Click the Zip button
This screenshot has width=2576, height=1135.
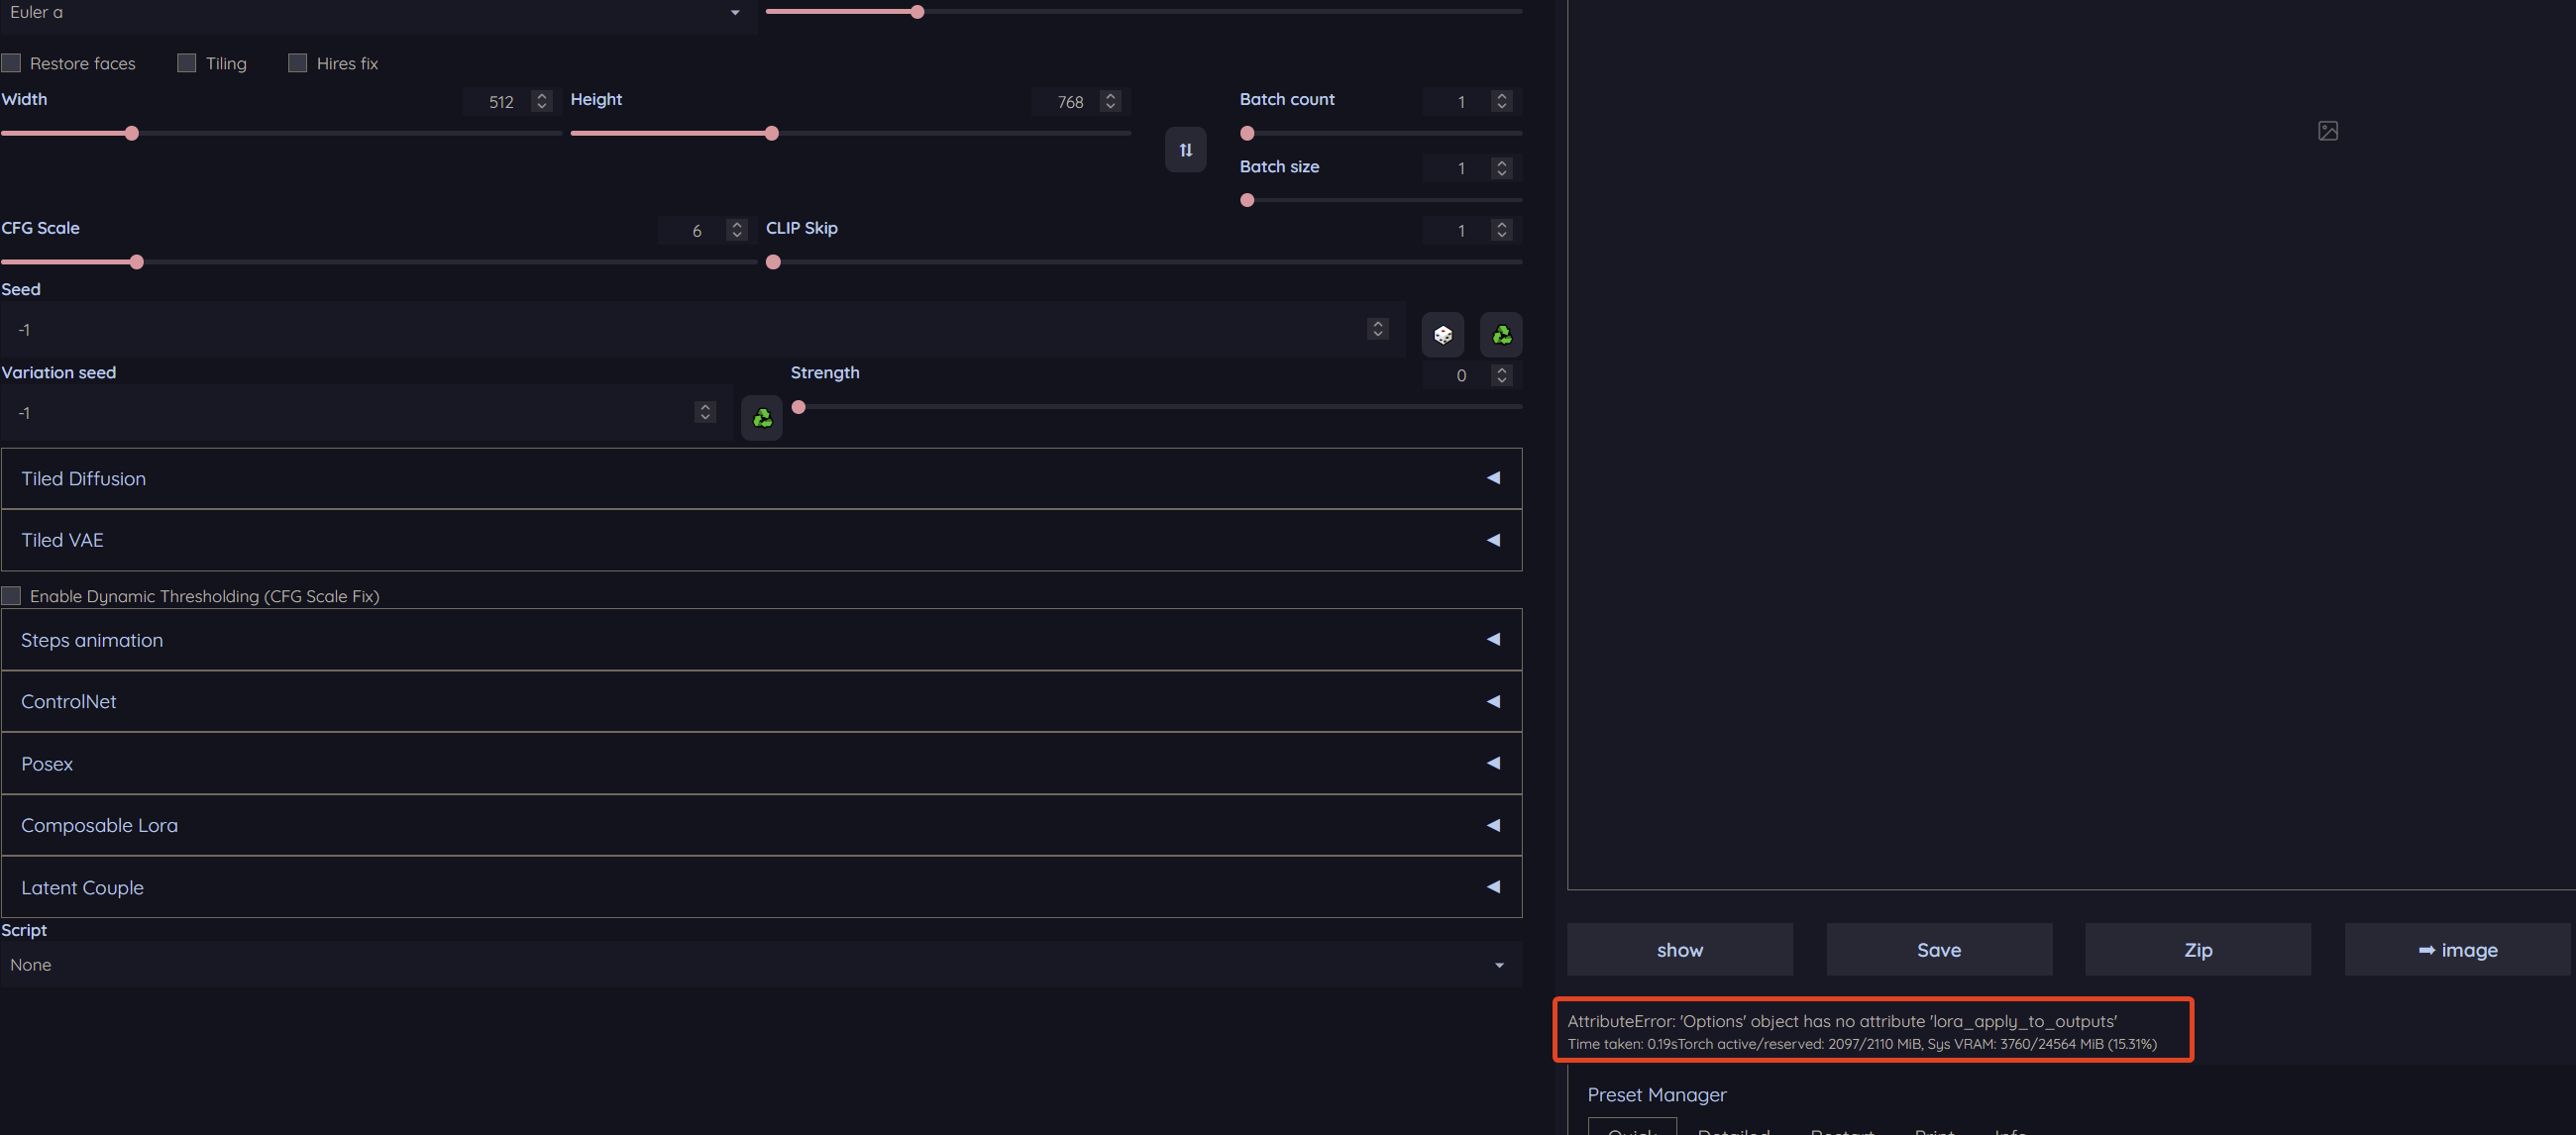(x=2197, y=949)
